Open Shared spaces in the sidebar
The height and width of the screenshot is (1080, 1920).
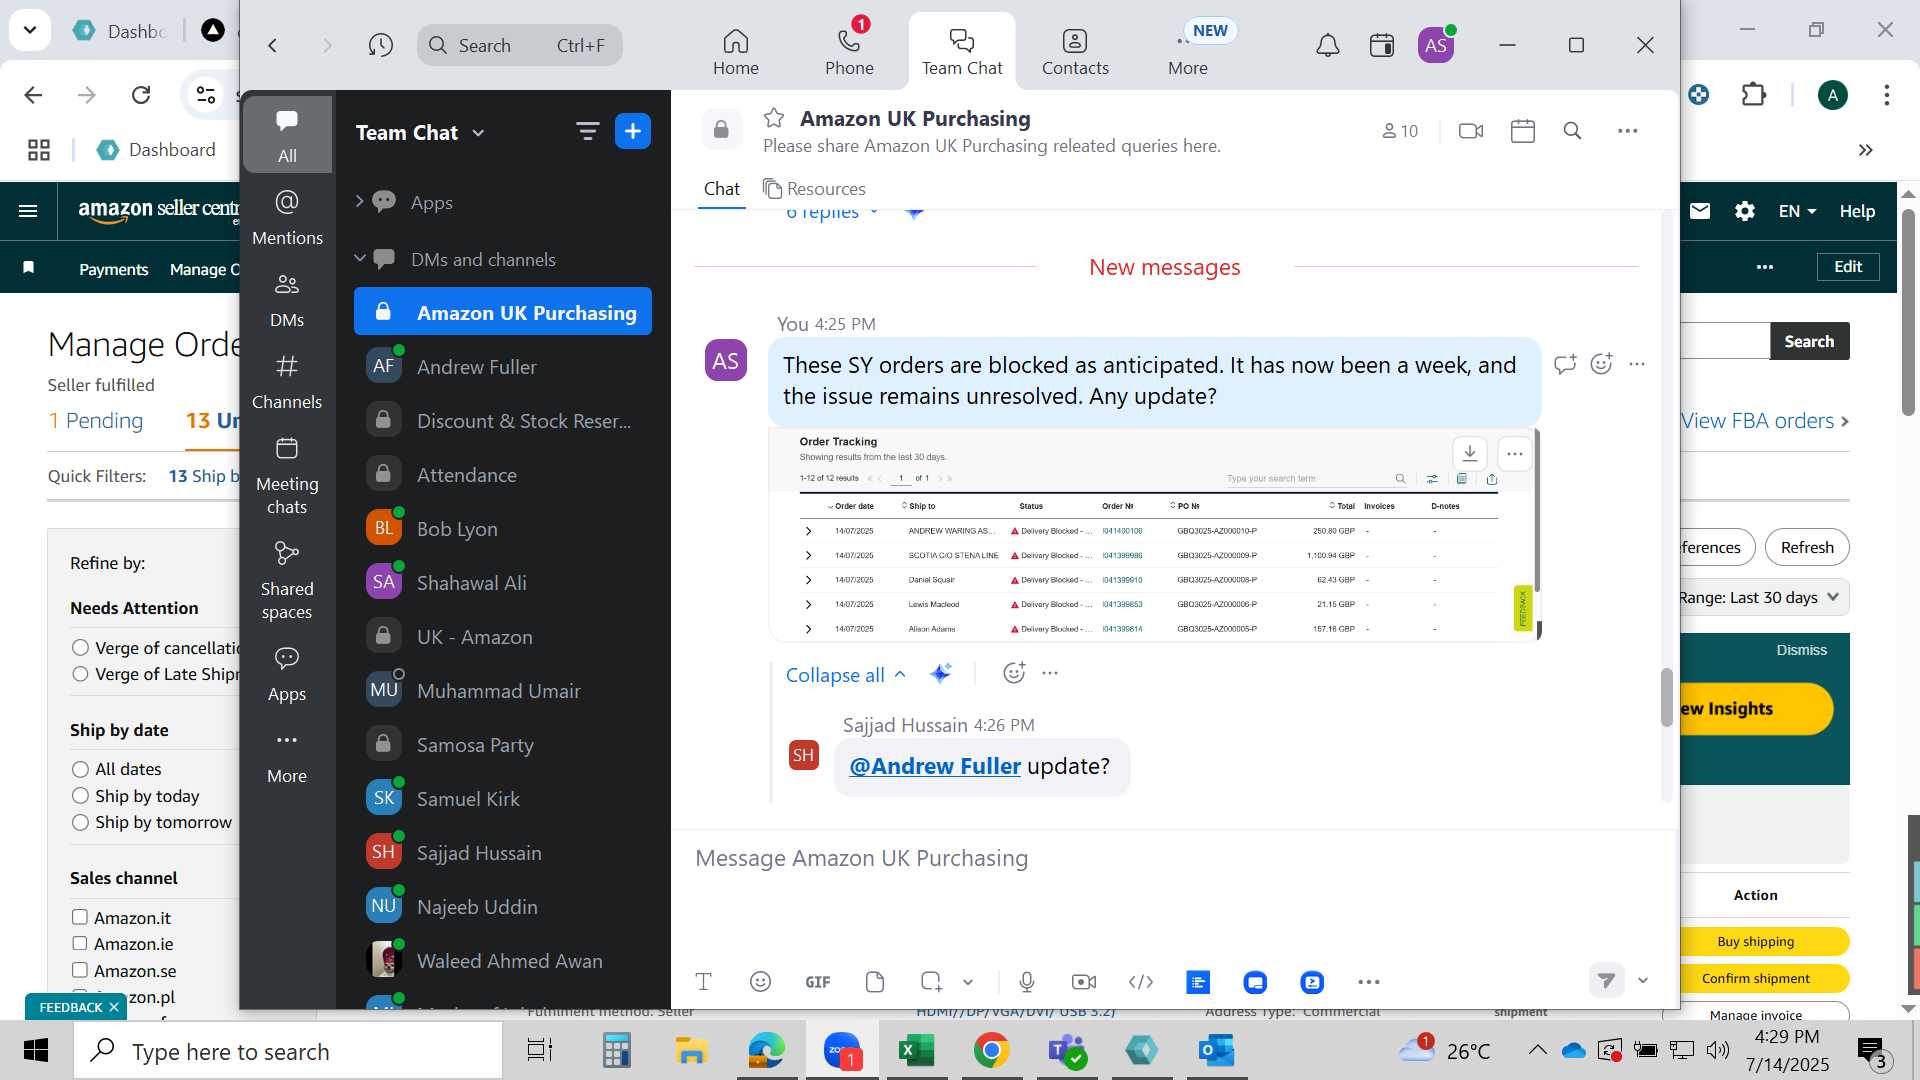287,581
